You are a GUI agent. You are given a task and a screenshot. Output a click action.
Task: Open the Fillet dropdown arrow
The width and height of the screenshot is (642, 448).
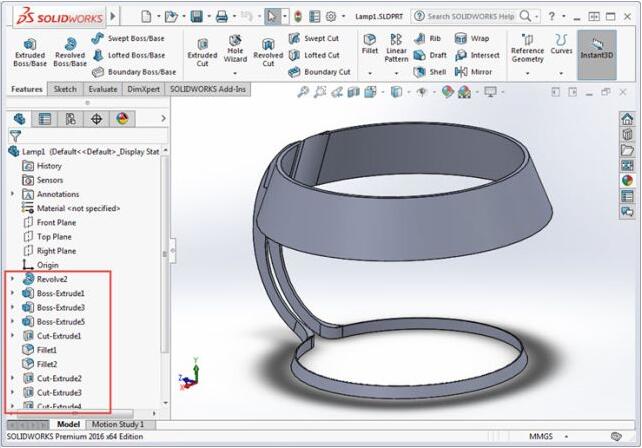(370, 73)
